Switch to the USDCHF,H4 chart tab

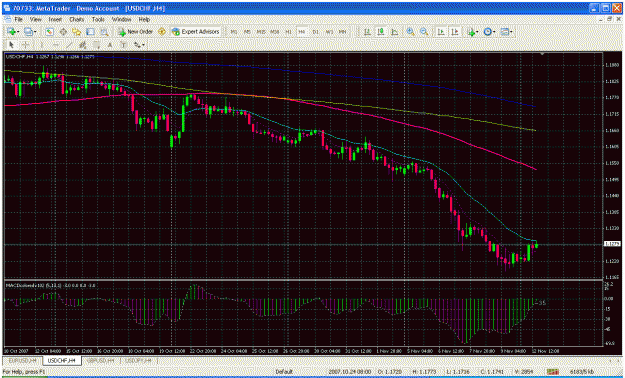(62, 360)
